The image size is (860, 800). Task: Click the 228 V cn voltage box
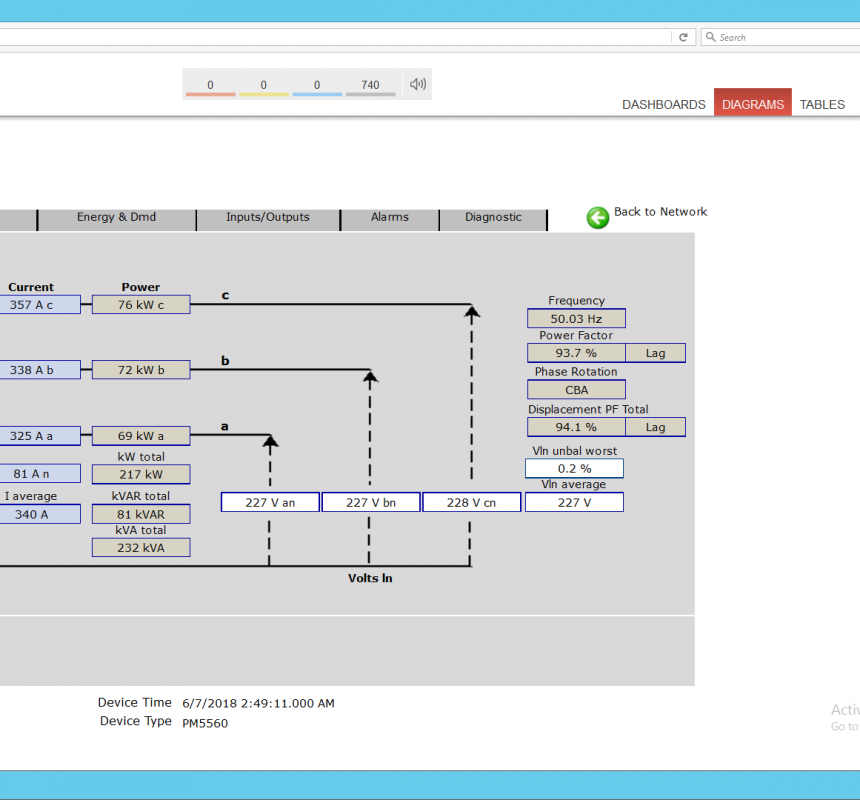[471, 502]
